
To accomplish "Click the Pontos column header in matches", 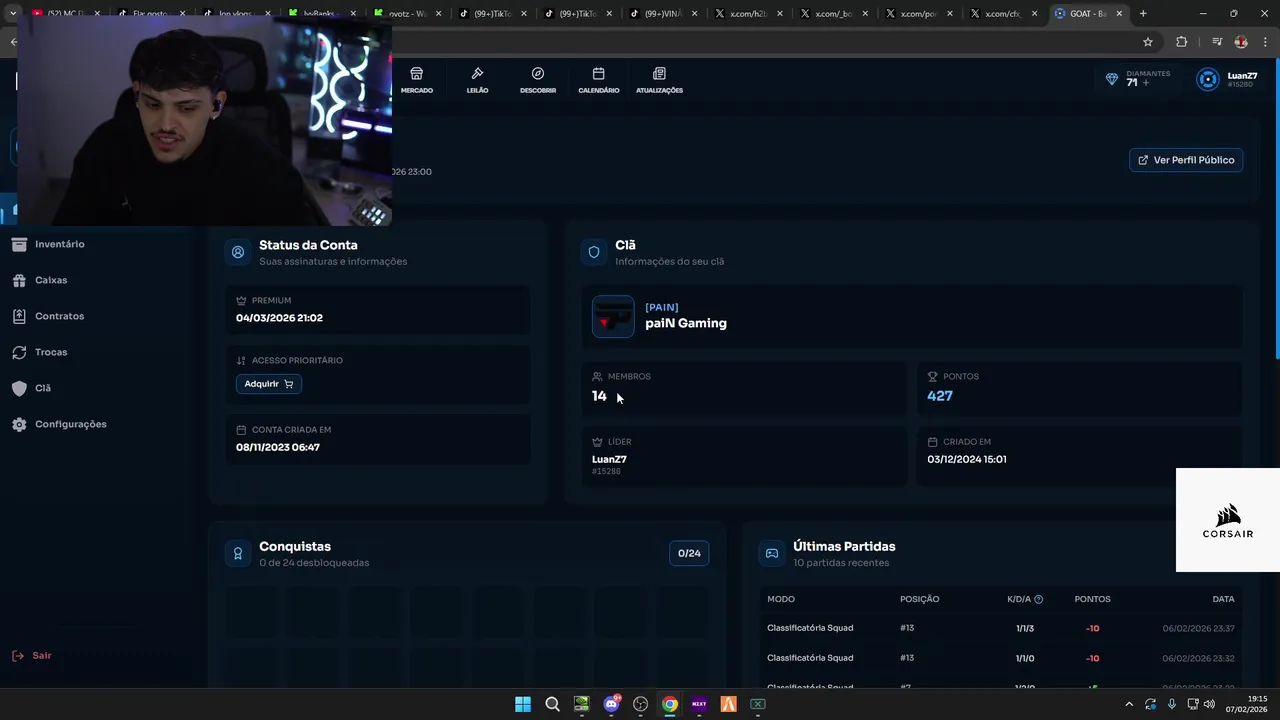I will click(1092, 599).
